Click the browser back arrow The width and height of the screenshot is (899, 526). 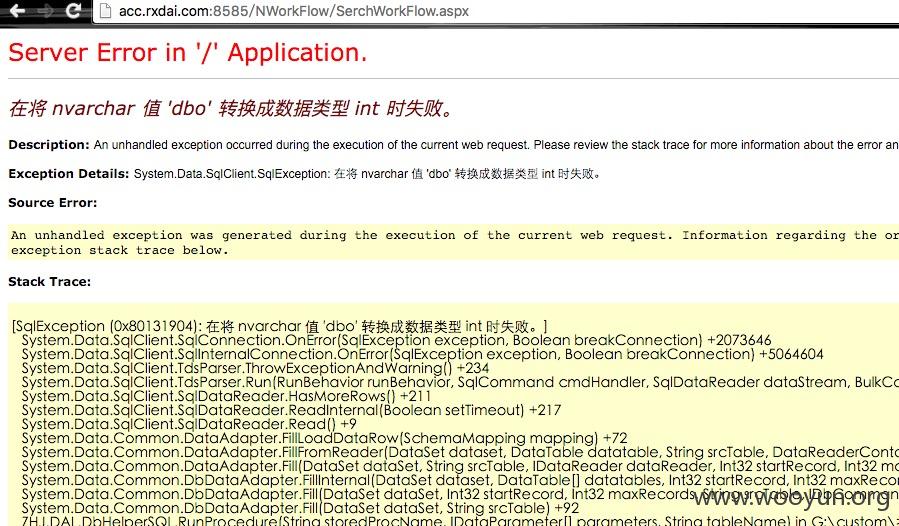pos(17,11)
